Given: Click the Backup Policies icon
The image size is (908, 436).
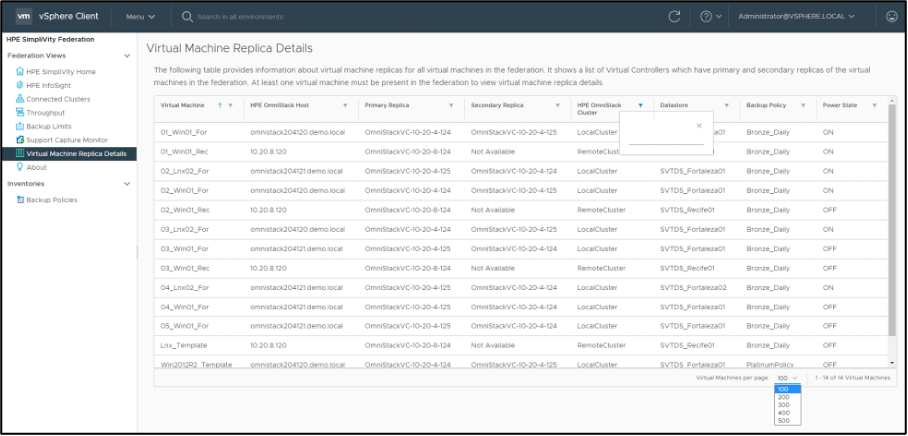Looking at the screenshot, I should pyautogui.click(x=20, y=200).
